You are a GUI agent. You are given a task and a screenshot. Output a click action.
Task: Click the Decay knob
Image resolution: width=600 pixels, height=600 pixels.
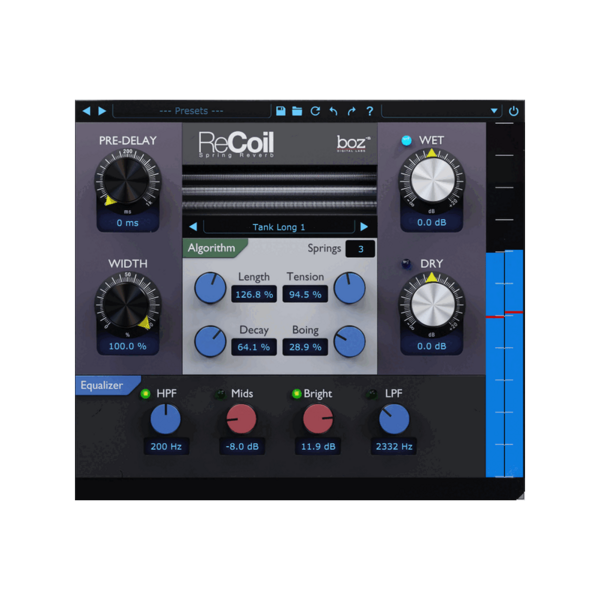point(210,341)
